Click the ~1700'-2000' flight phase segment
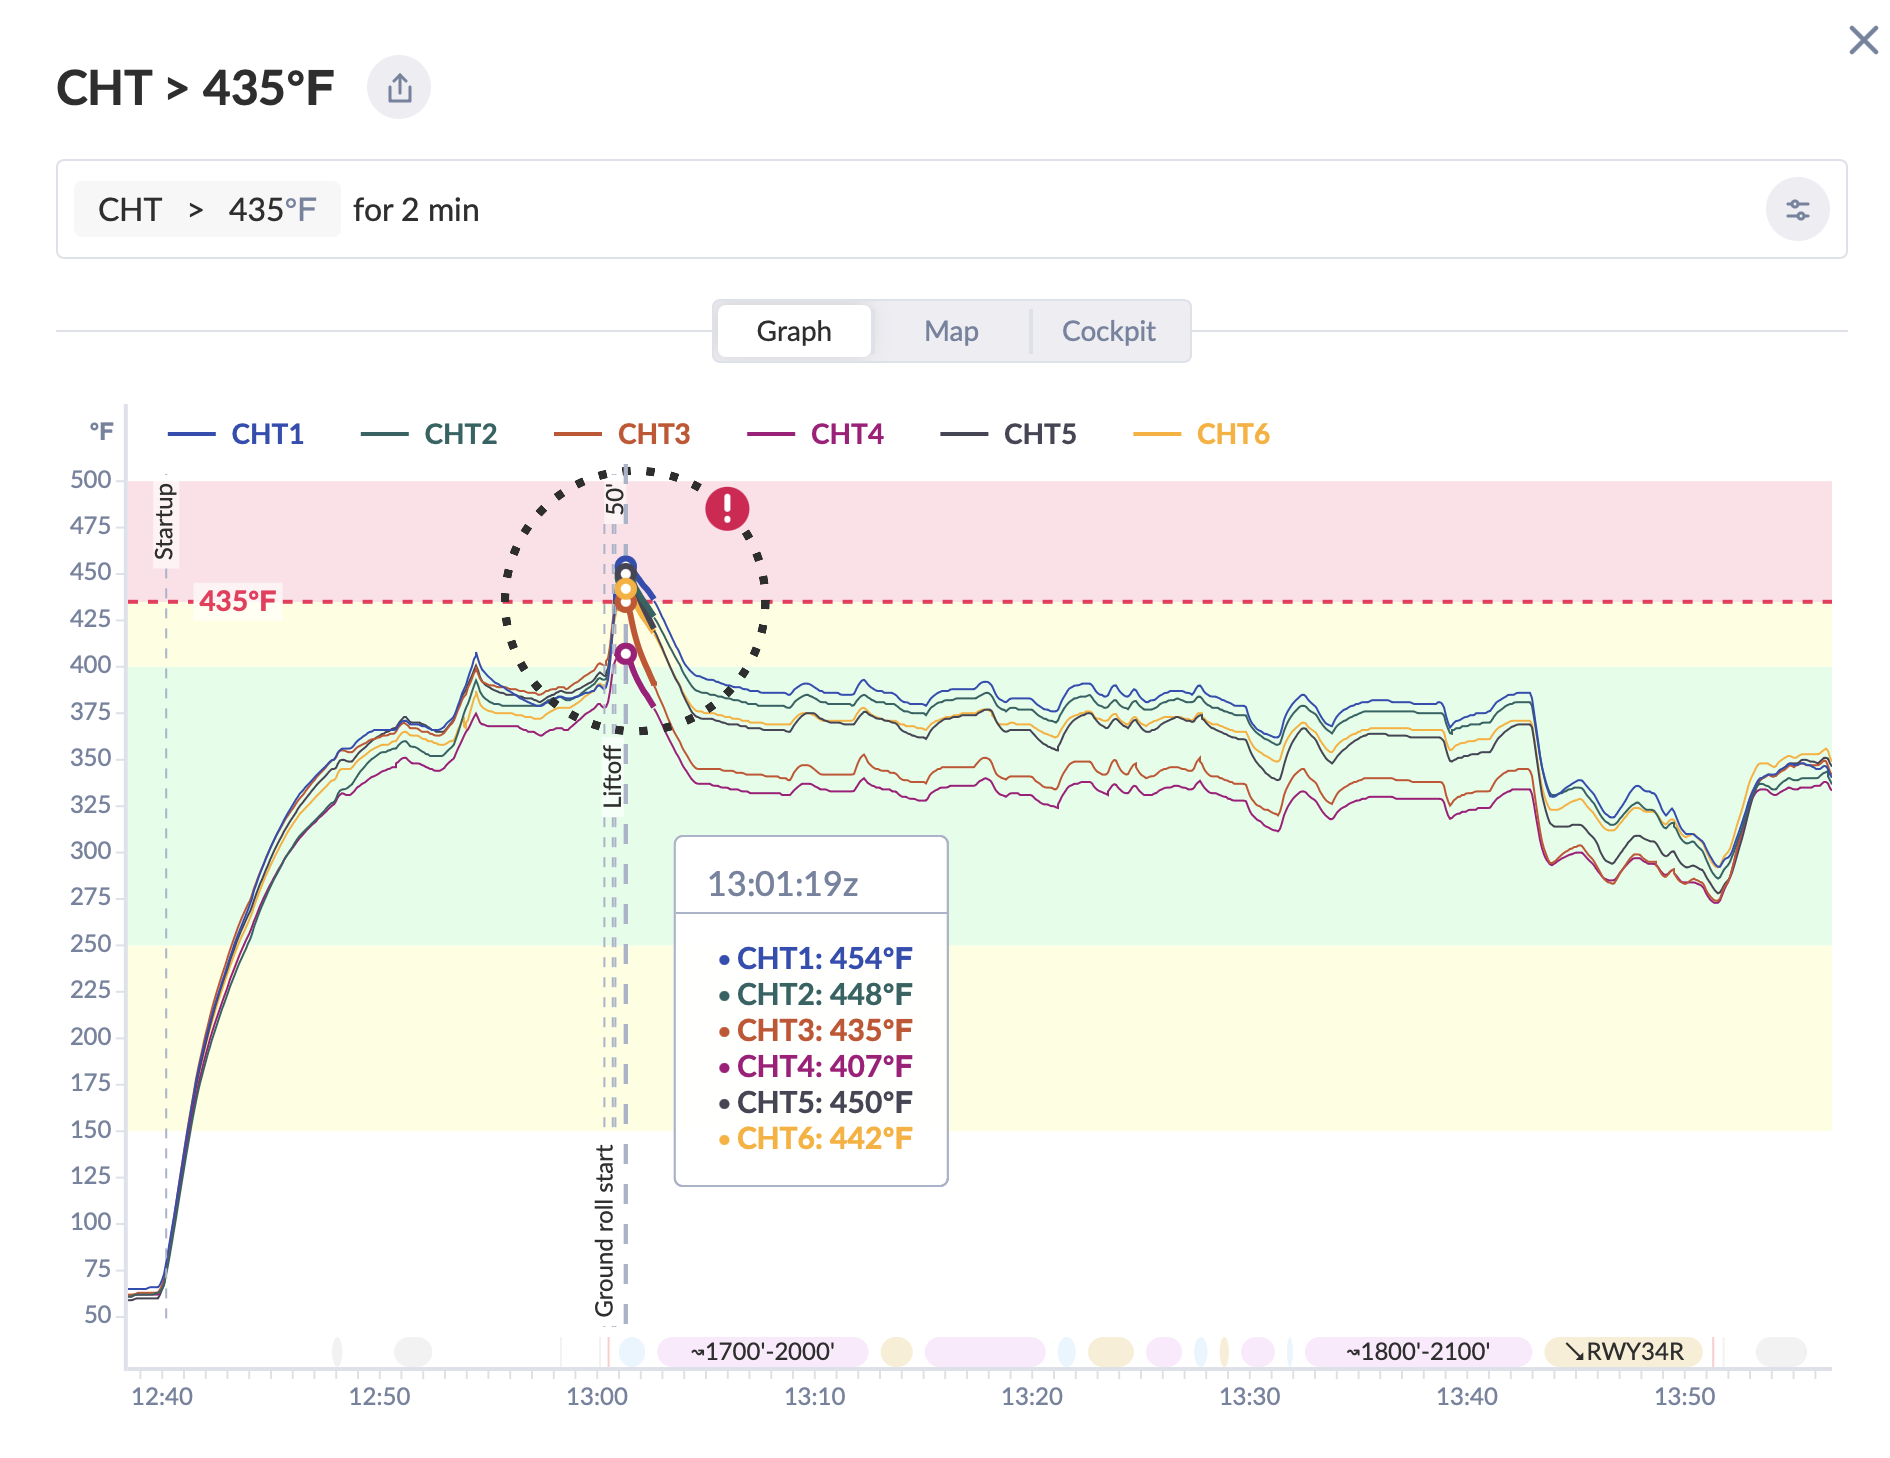1890x1458 pixels. click(762, 1352)
